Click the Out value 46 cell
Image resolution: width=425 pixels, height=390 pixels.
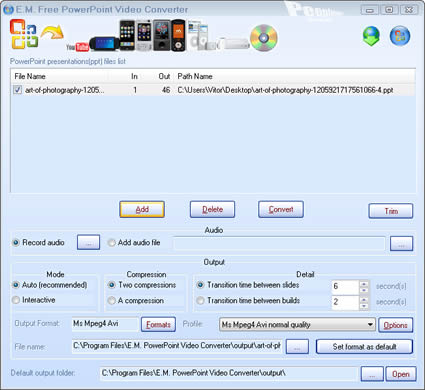click(166, 90)
